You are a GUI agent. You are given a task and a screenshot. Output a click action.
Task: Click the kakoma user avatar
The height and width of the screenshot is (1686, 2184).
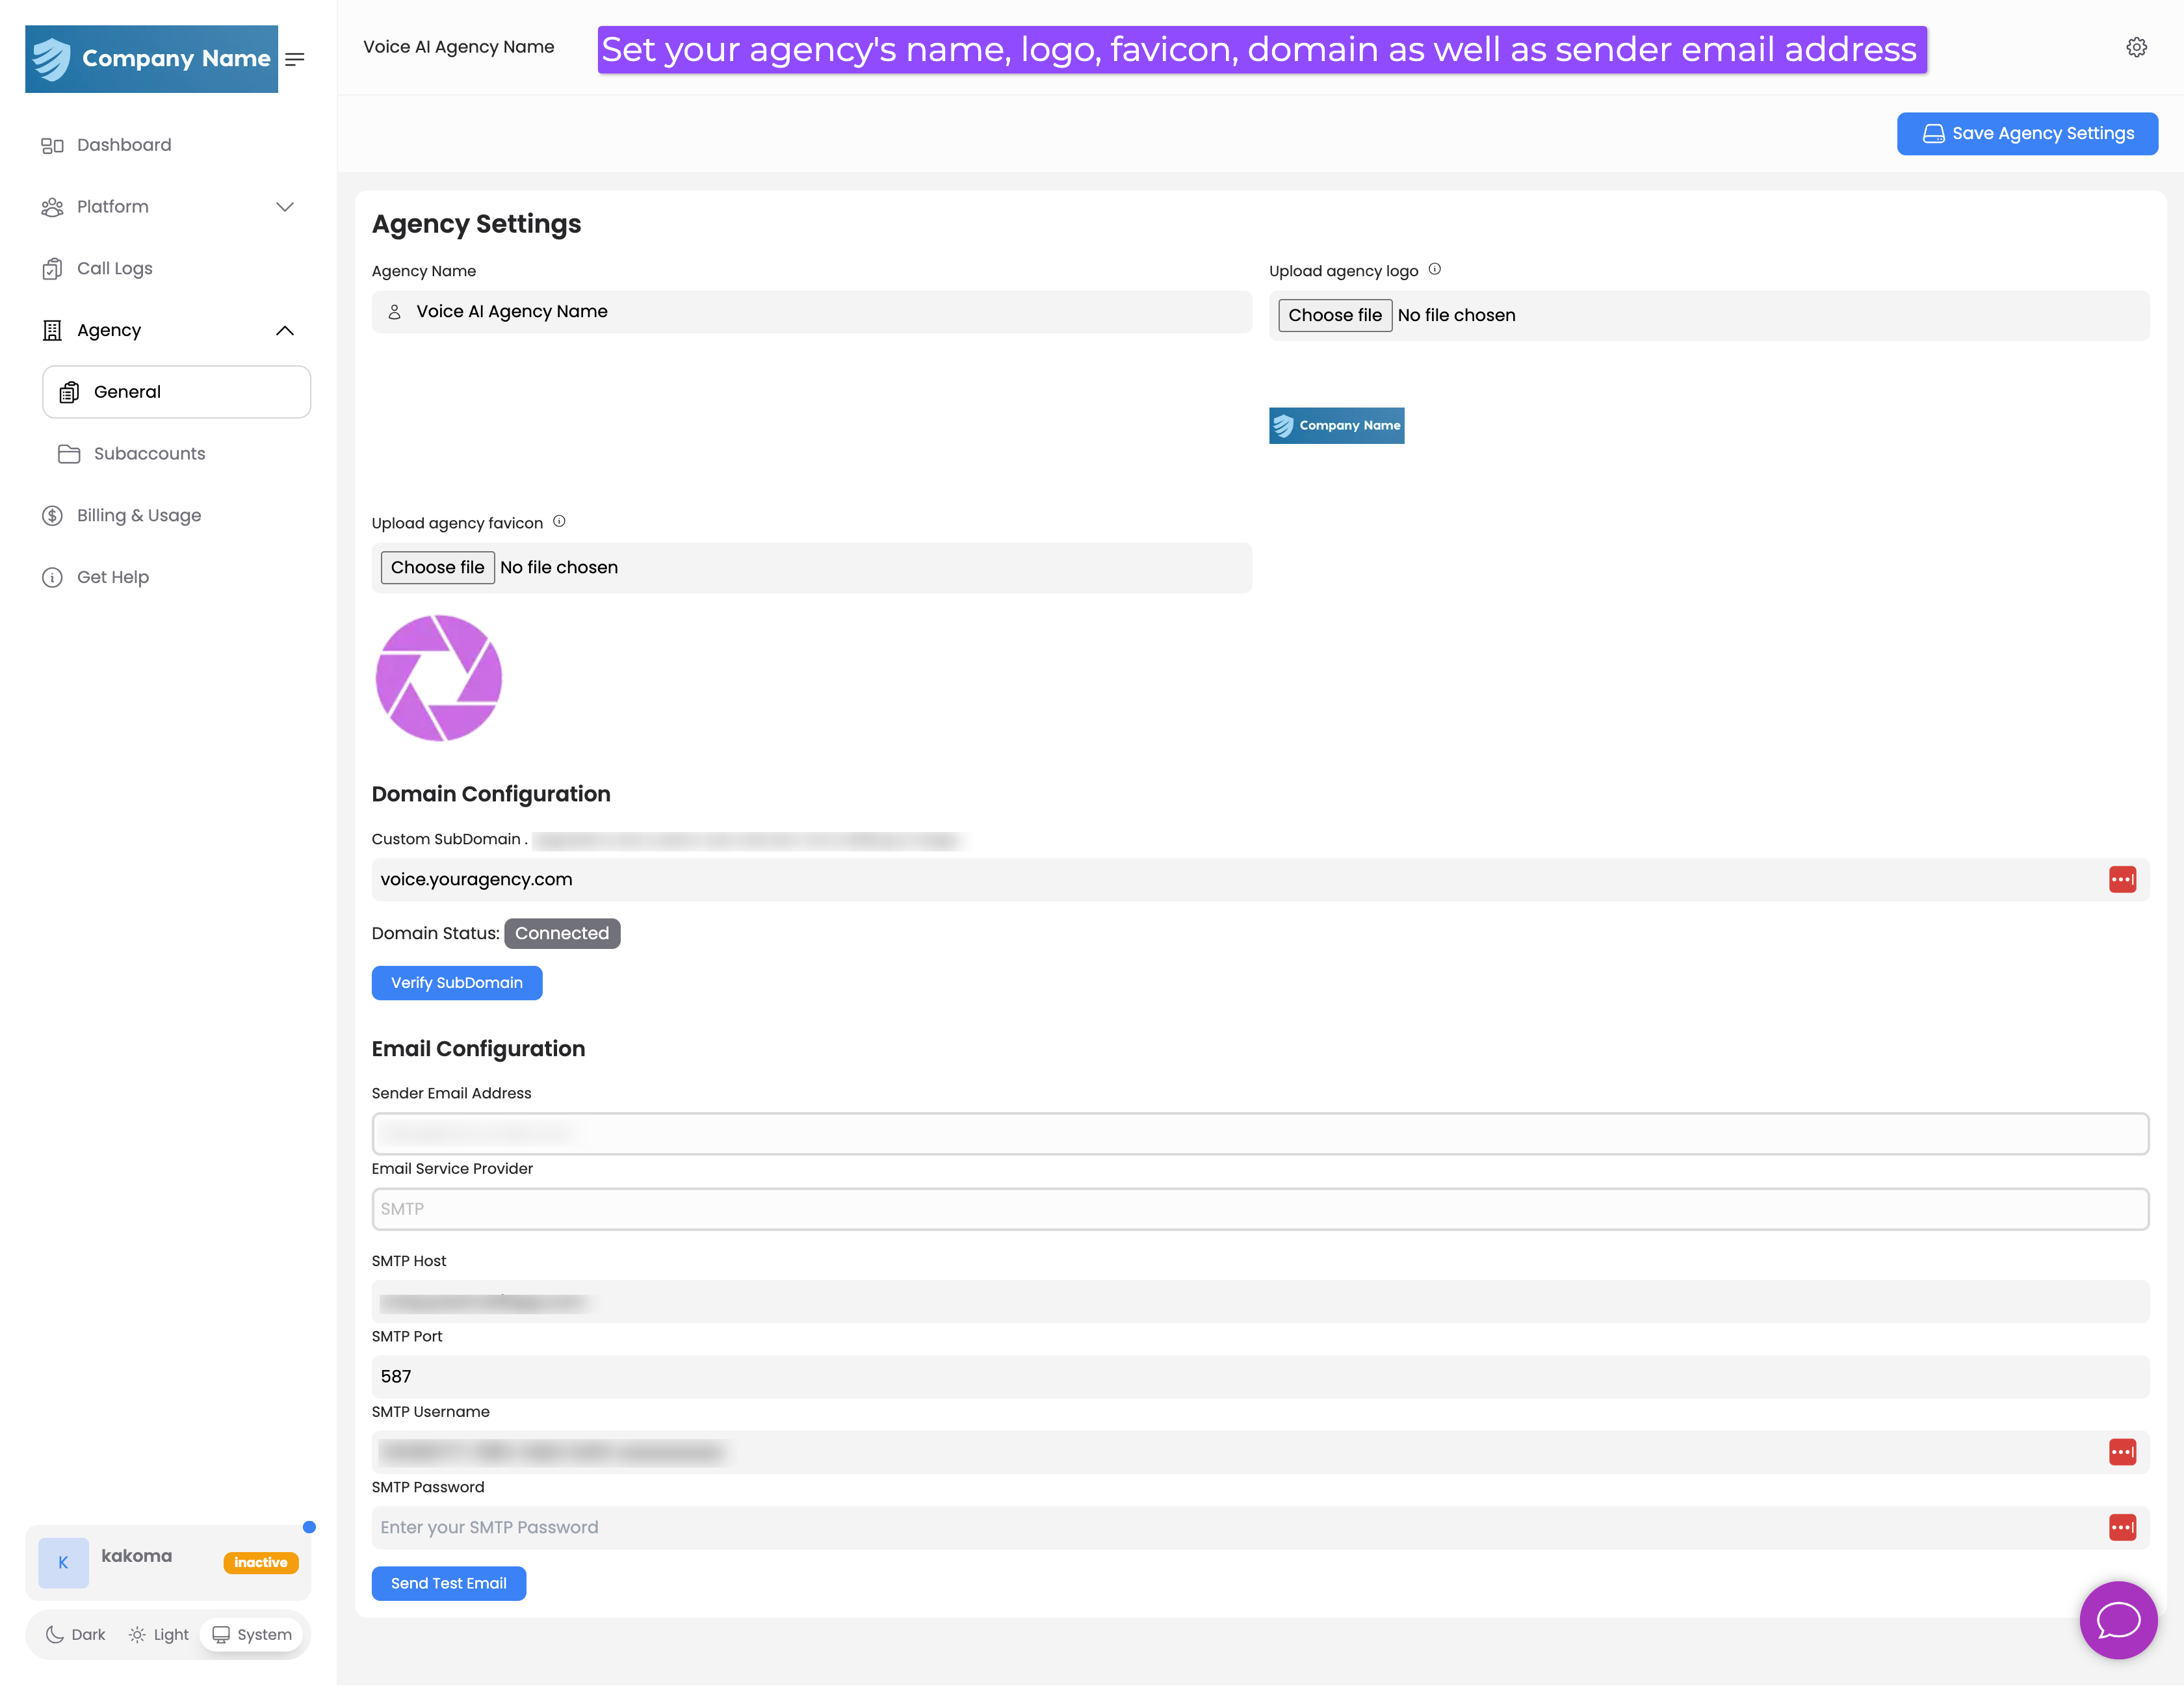point(63,1562)
